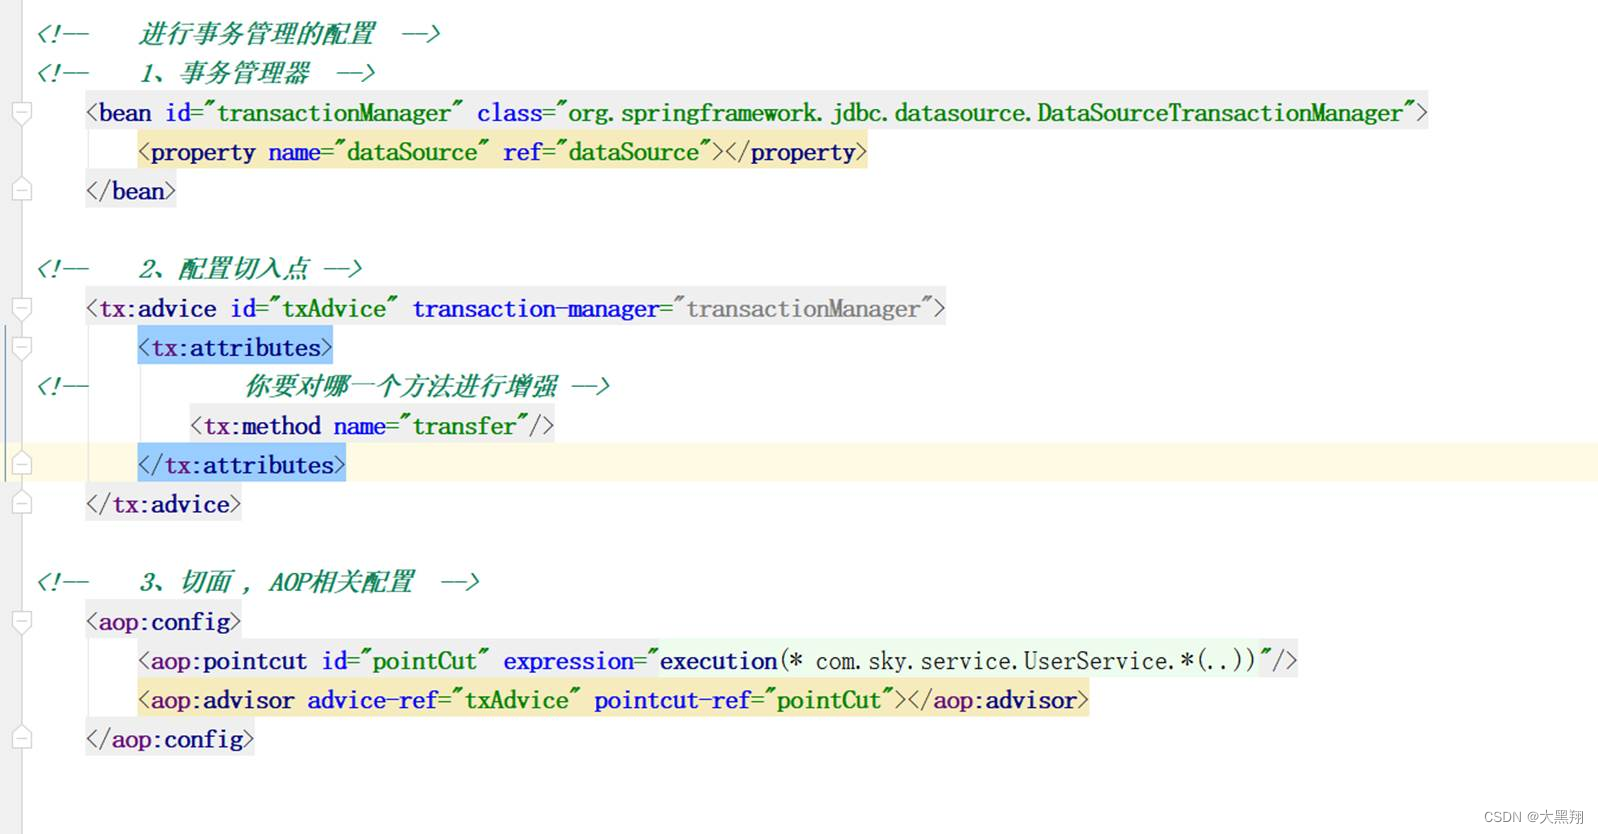Viewport: 1598px width, 834px height.
Task: Click the comment '3、切面，AOP相关配置'
Action: pos(277,582)
